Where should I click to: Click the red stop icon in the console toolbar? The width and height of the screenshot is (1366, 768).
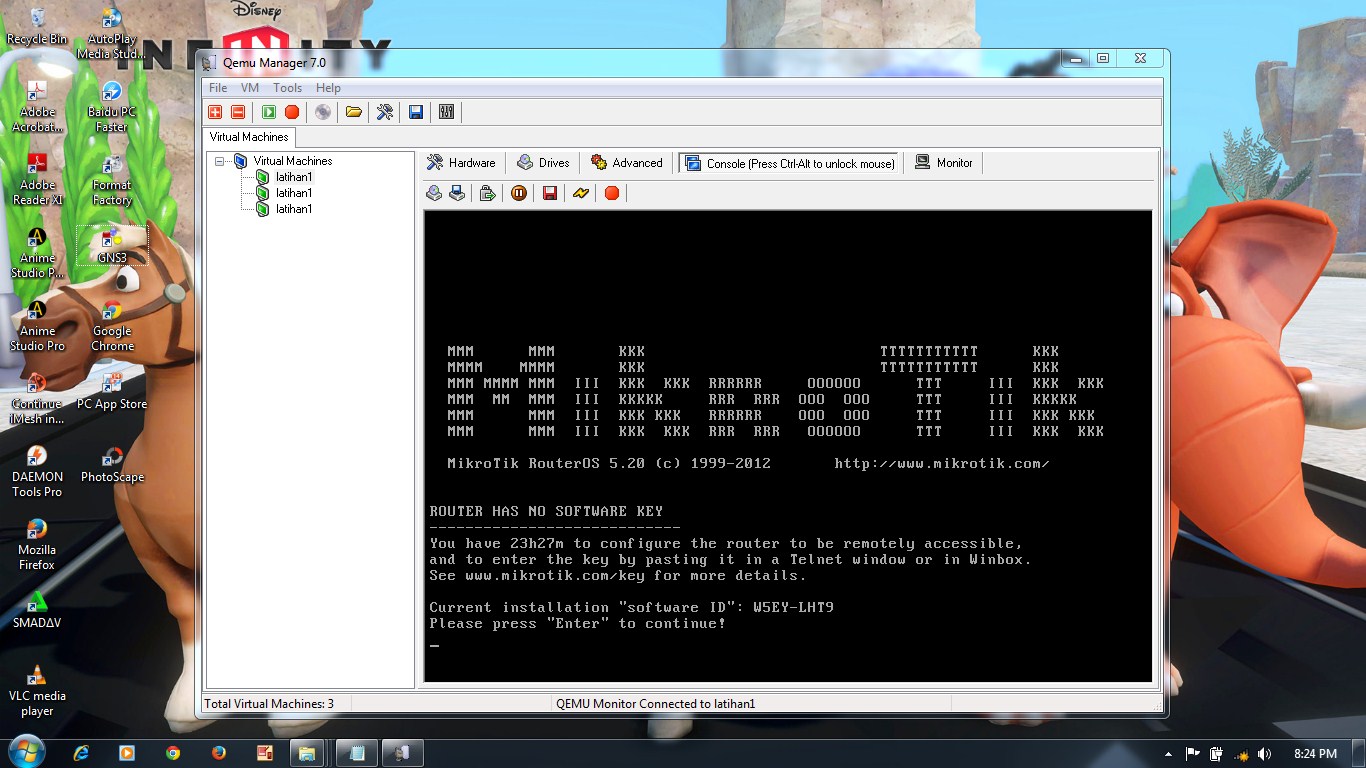click(612, 193)
